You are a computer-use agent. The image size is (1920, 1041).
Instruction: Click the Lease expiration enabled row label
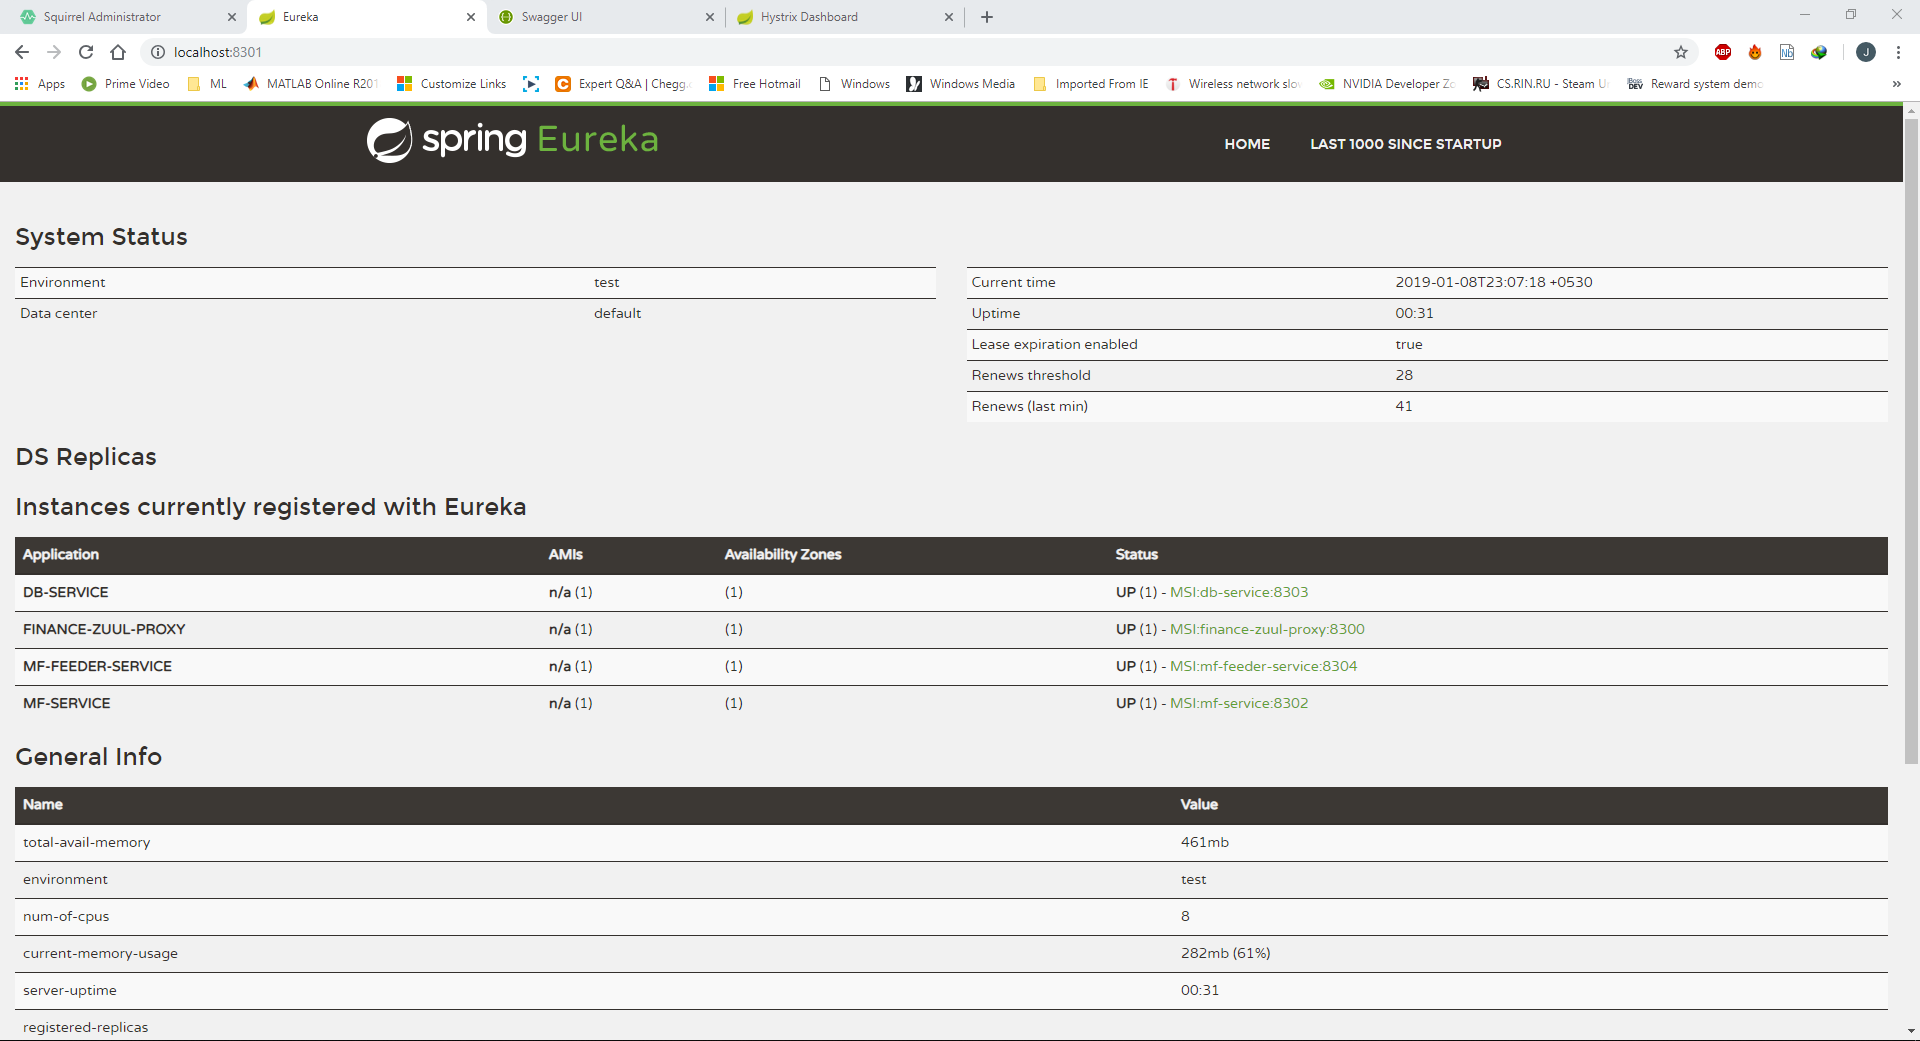[x=1054, y=344]
